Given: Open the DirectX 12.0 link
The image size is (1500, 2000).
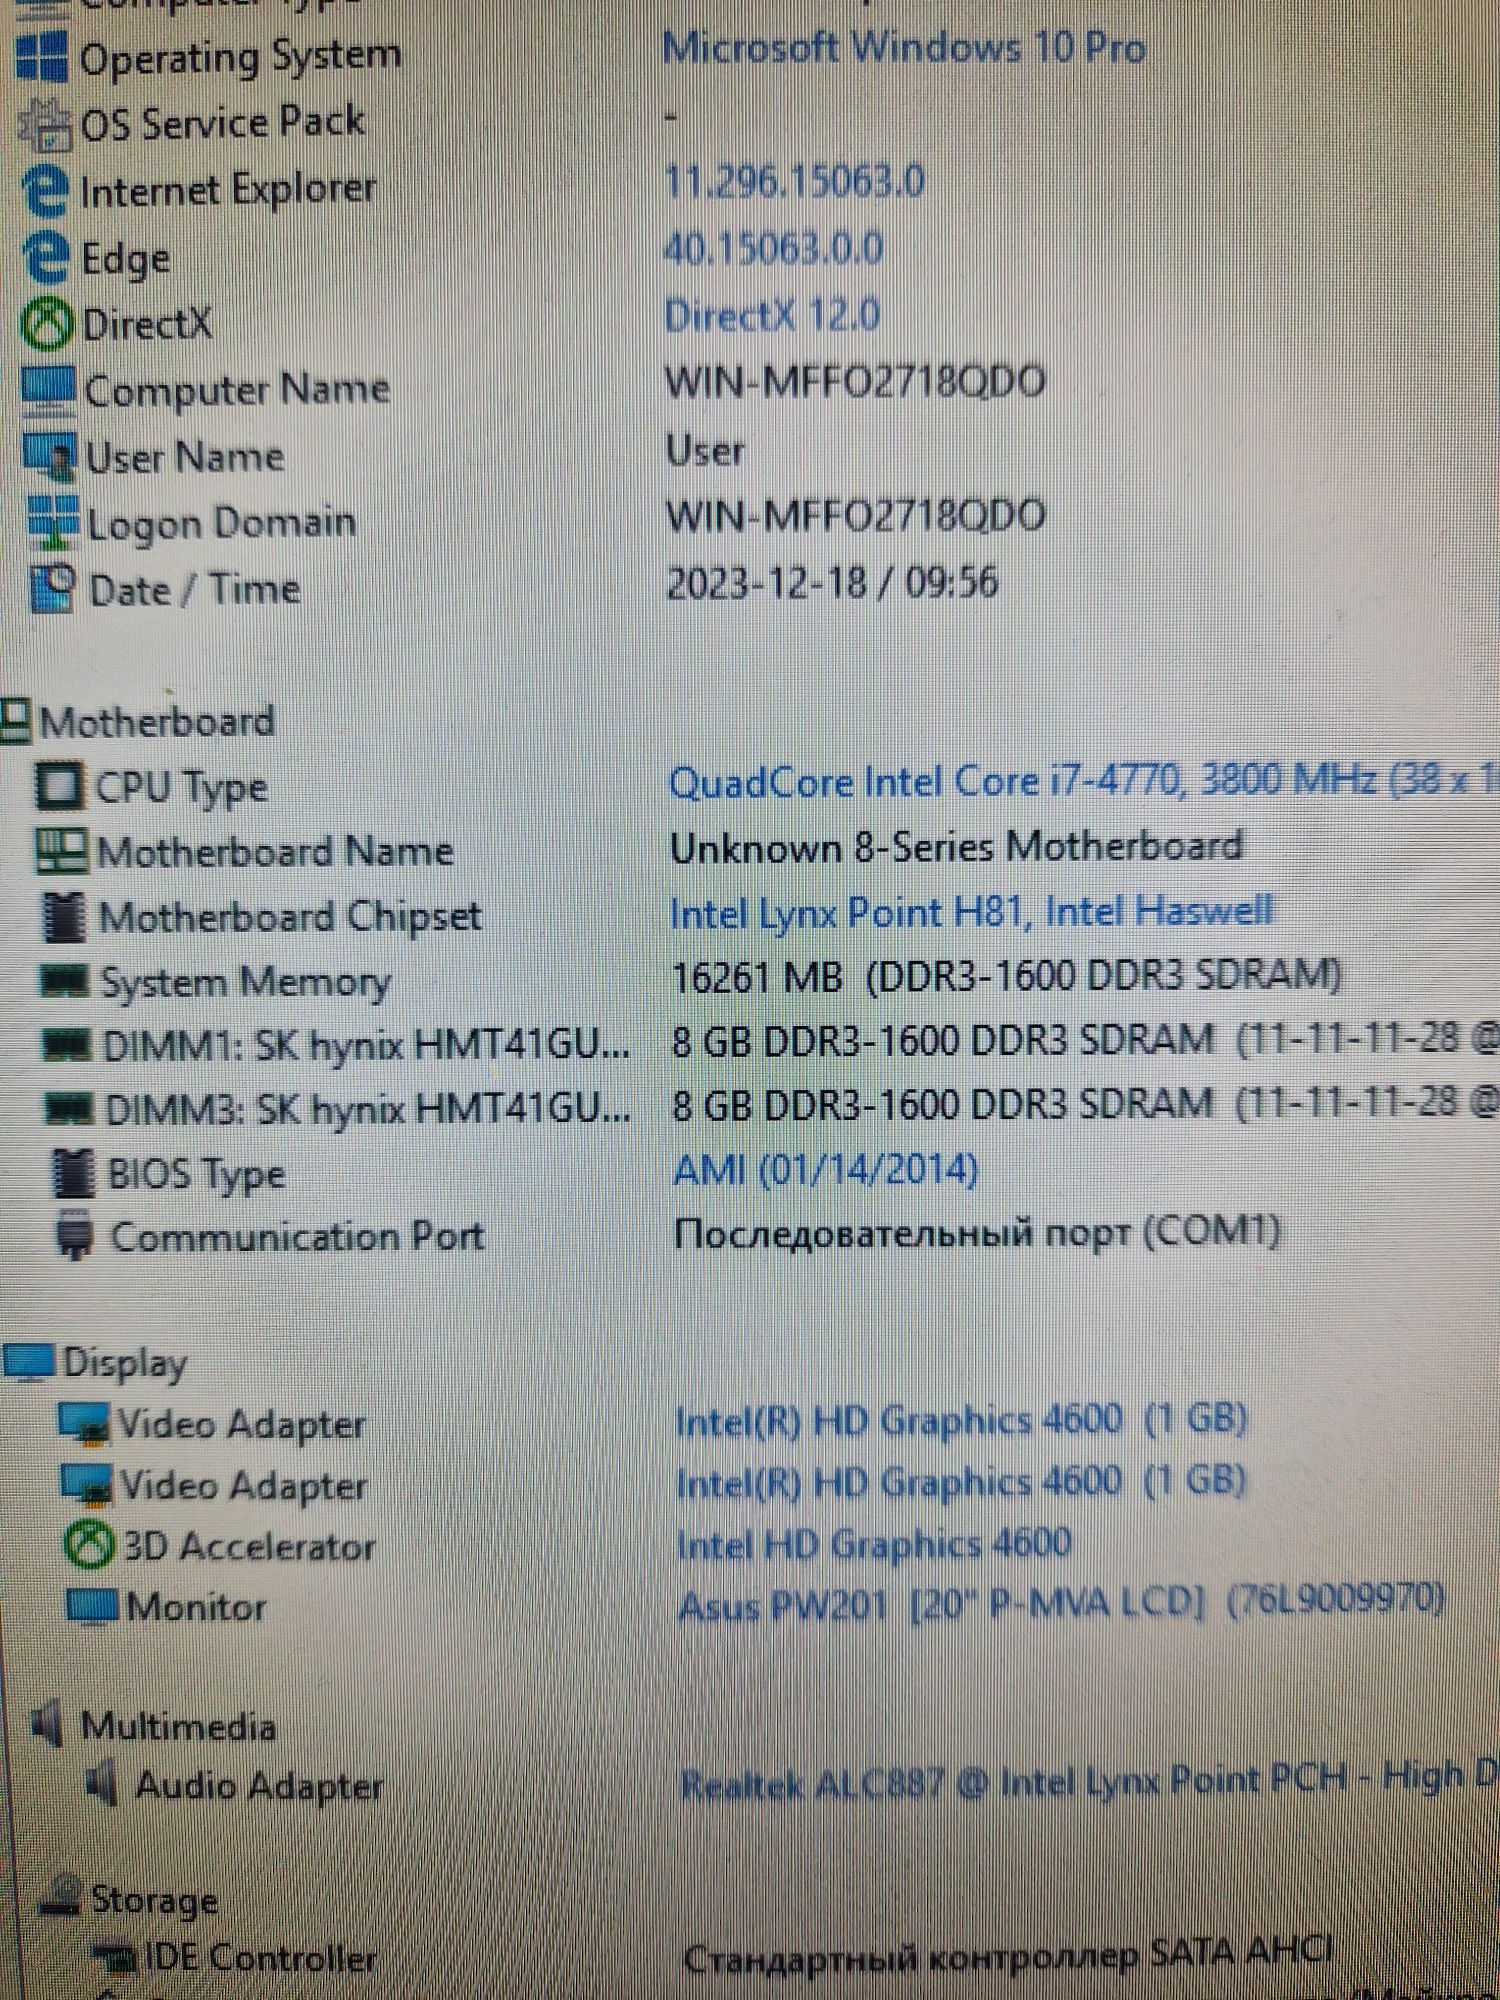Looking at the screenshot, I should (x=772, y=316).
